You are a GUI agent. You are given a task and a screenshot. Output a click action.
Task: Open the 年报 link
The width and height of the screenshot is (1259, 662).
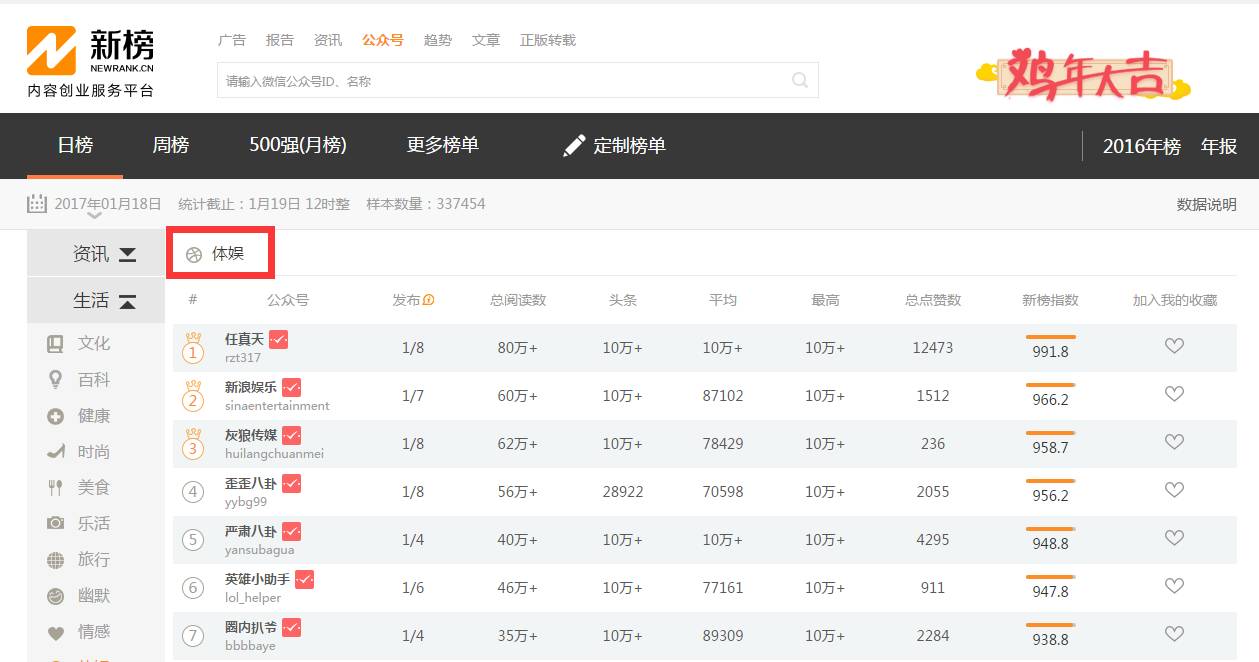(x=1219, y=146)
